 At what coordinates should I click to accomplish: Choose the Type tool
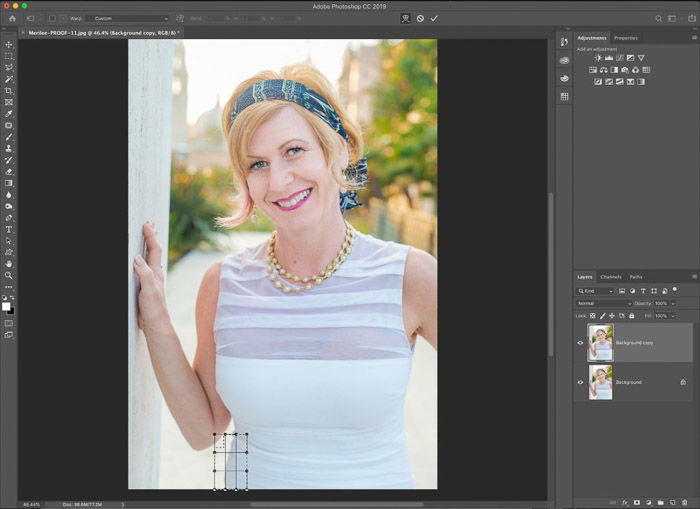tap(8, 229)
